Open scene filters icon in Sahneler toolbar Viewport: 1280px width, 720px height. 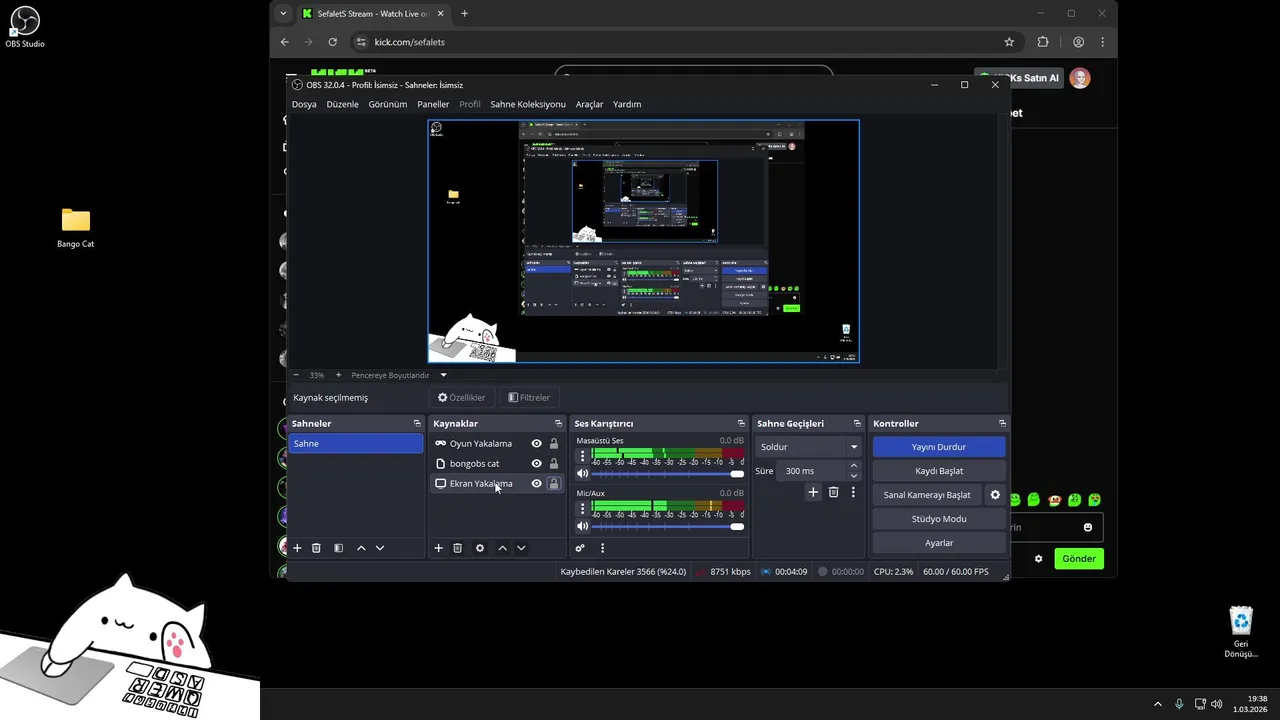[x=338, y=548]
